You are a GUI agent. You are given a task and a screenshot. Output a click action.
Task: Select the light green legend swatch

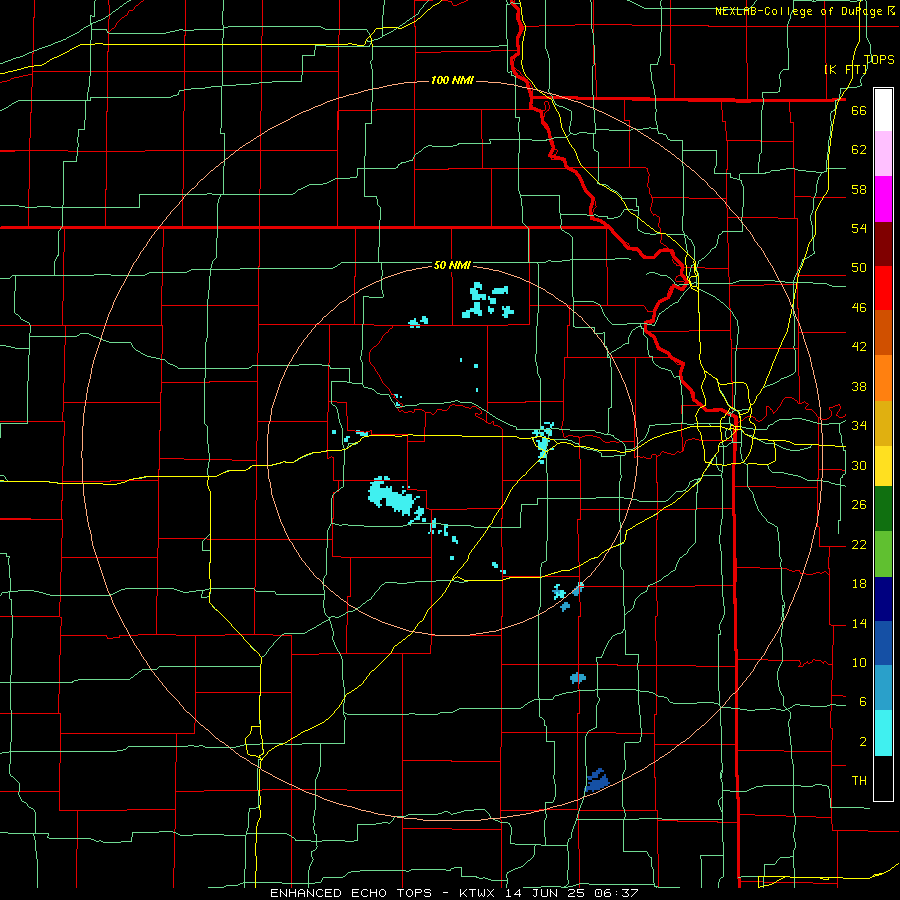(x=883, y=554)
